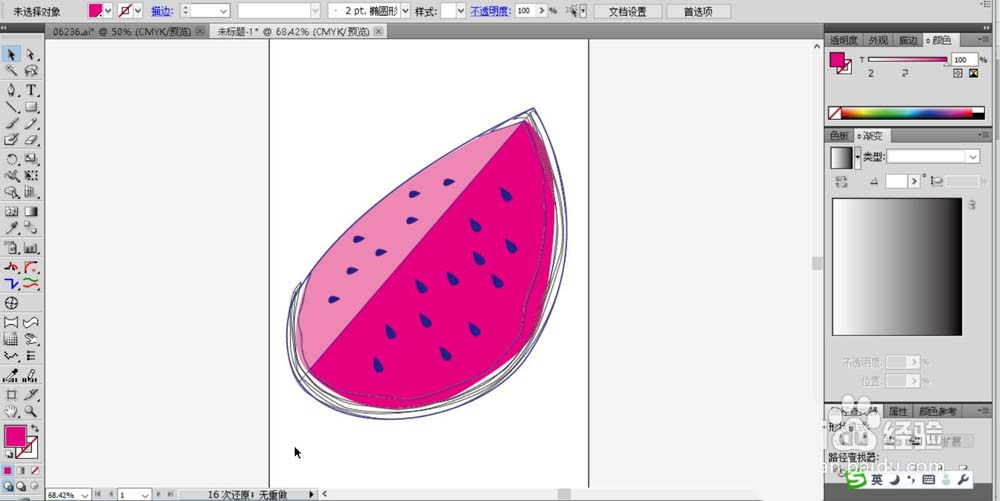Image resolution: width=1000 pixels, height=501 pixels.
Task: Select the Mesh tool
Action: pos(11,212)
